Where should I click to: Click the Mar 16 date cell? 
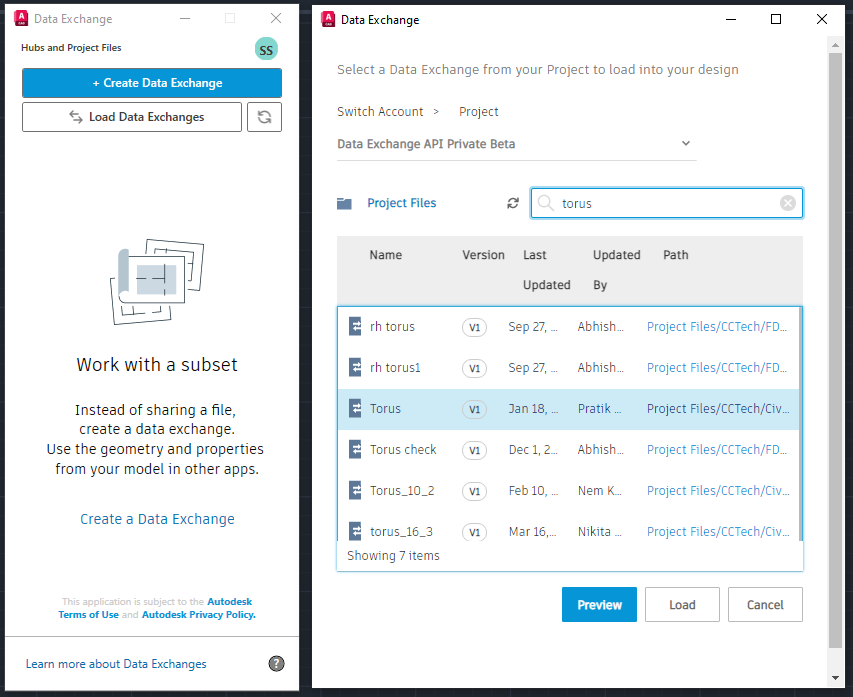(x=532, y=531)
